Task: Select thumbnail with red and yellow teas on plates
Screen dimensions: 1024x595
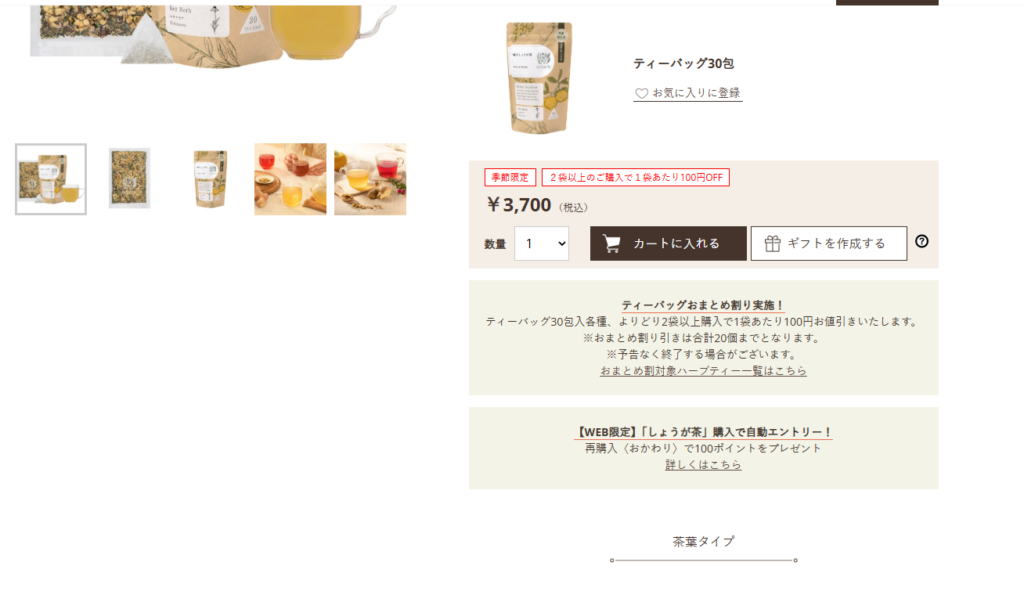Action: coord(290,179)
